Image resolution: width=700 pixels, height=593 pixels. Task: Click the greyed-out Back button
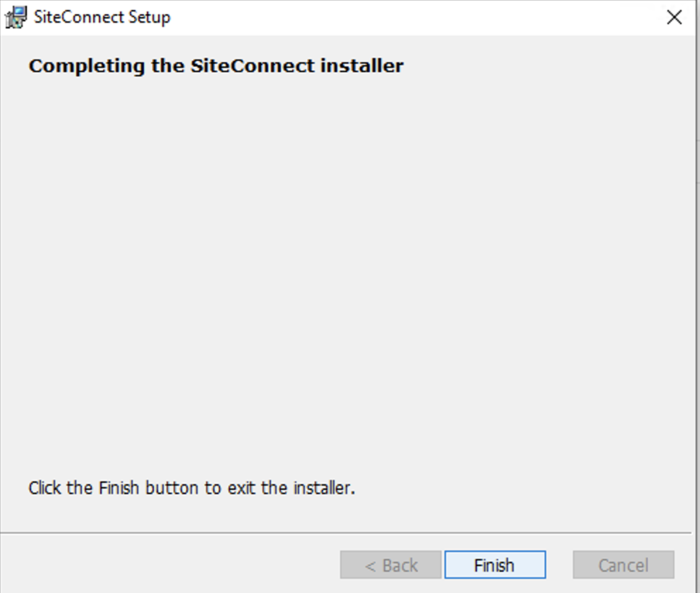tap(390, 565)
